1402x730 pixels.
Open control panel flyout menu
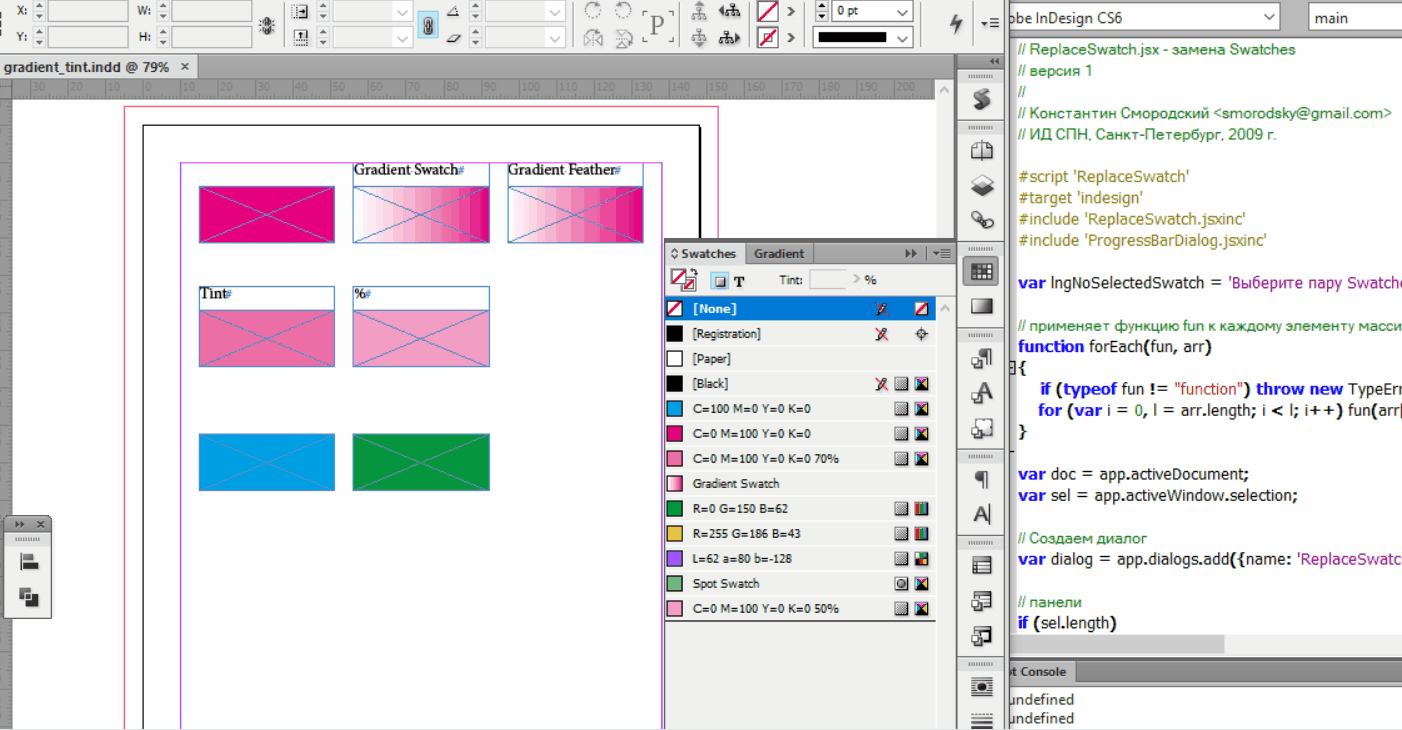(x=989, y=23)
